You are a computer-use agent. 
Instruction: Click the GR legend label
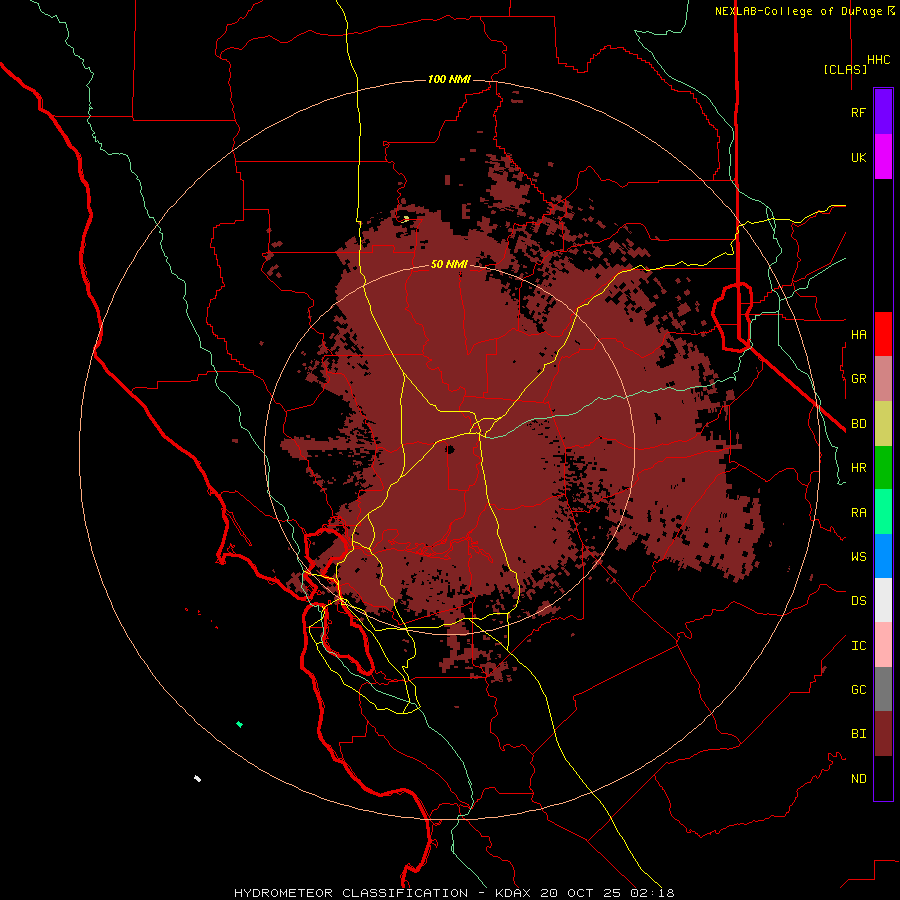(x=859, y=379)
